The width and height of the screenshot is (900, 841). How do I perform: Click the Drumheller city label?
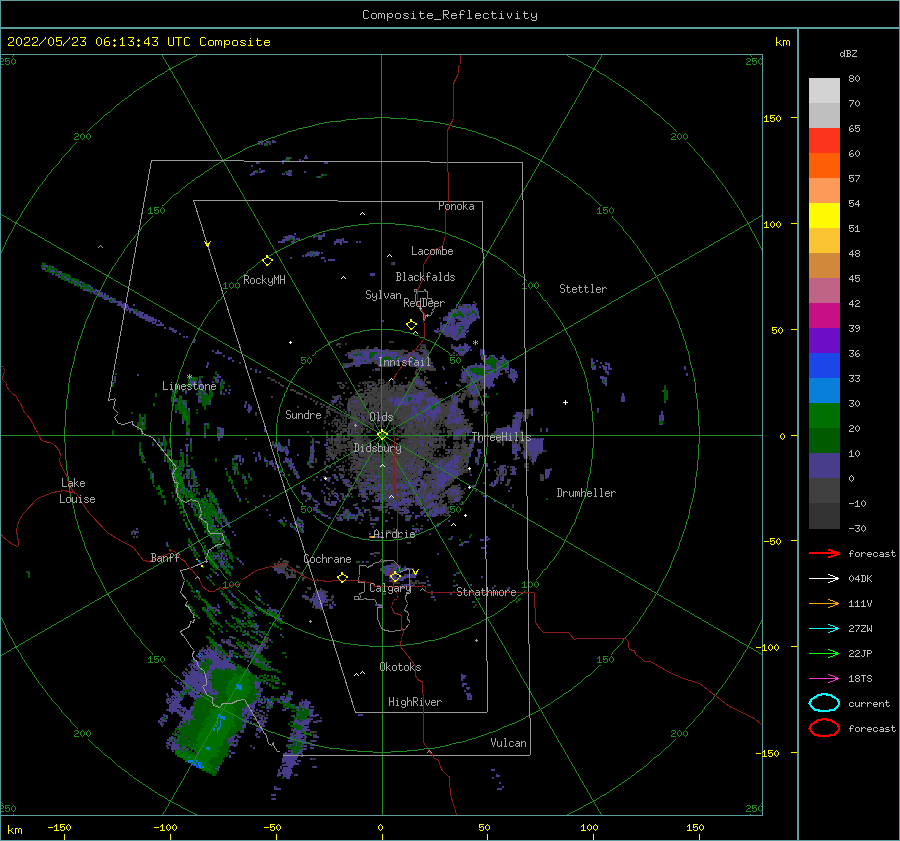(586, 493)
